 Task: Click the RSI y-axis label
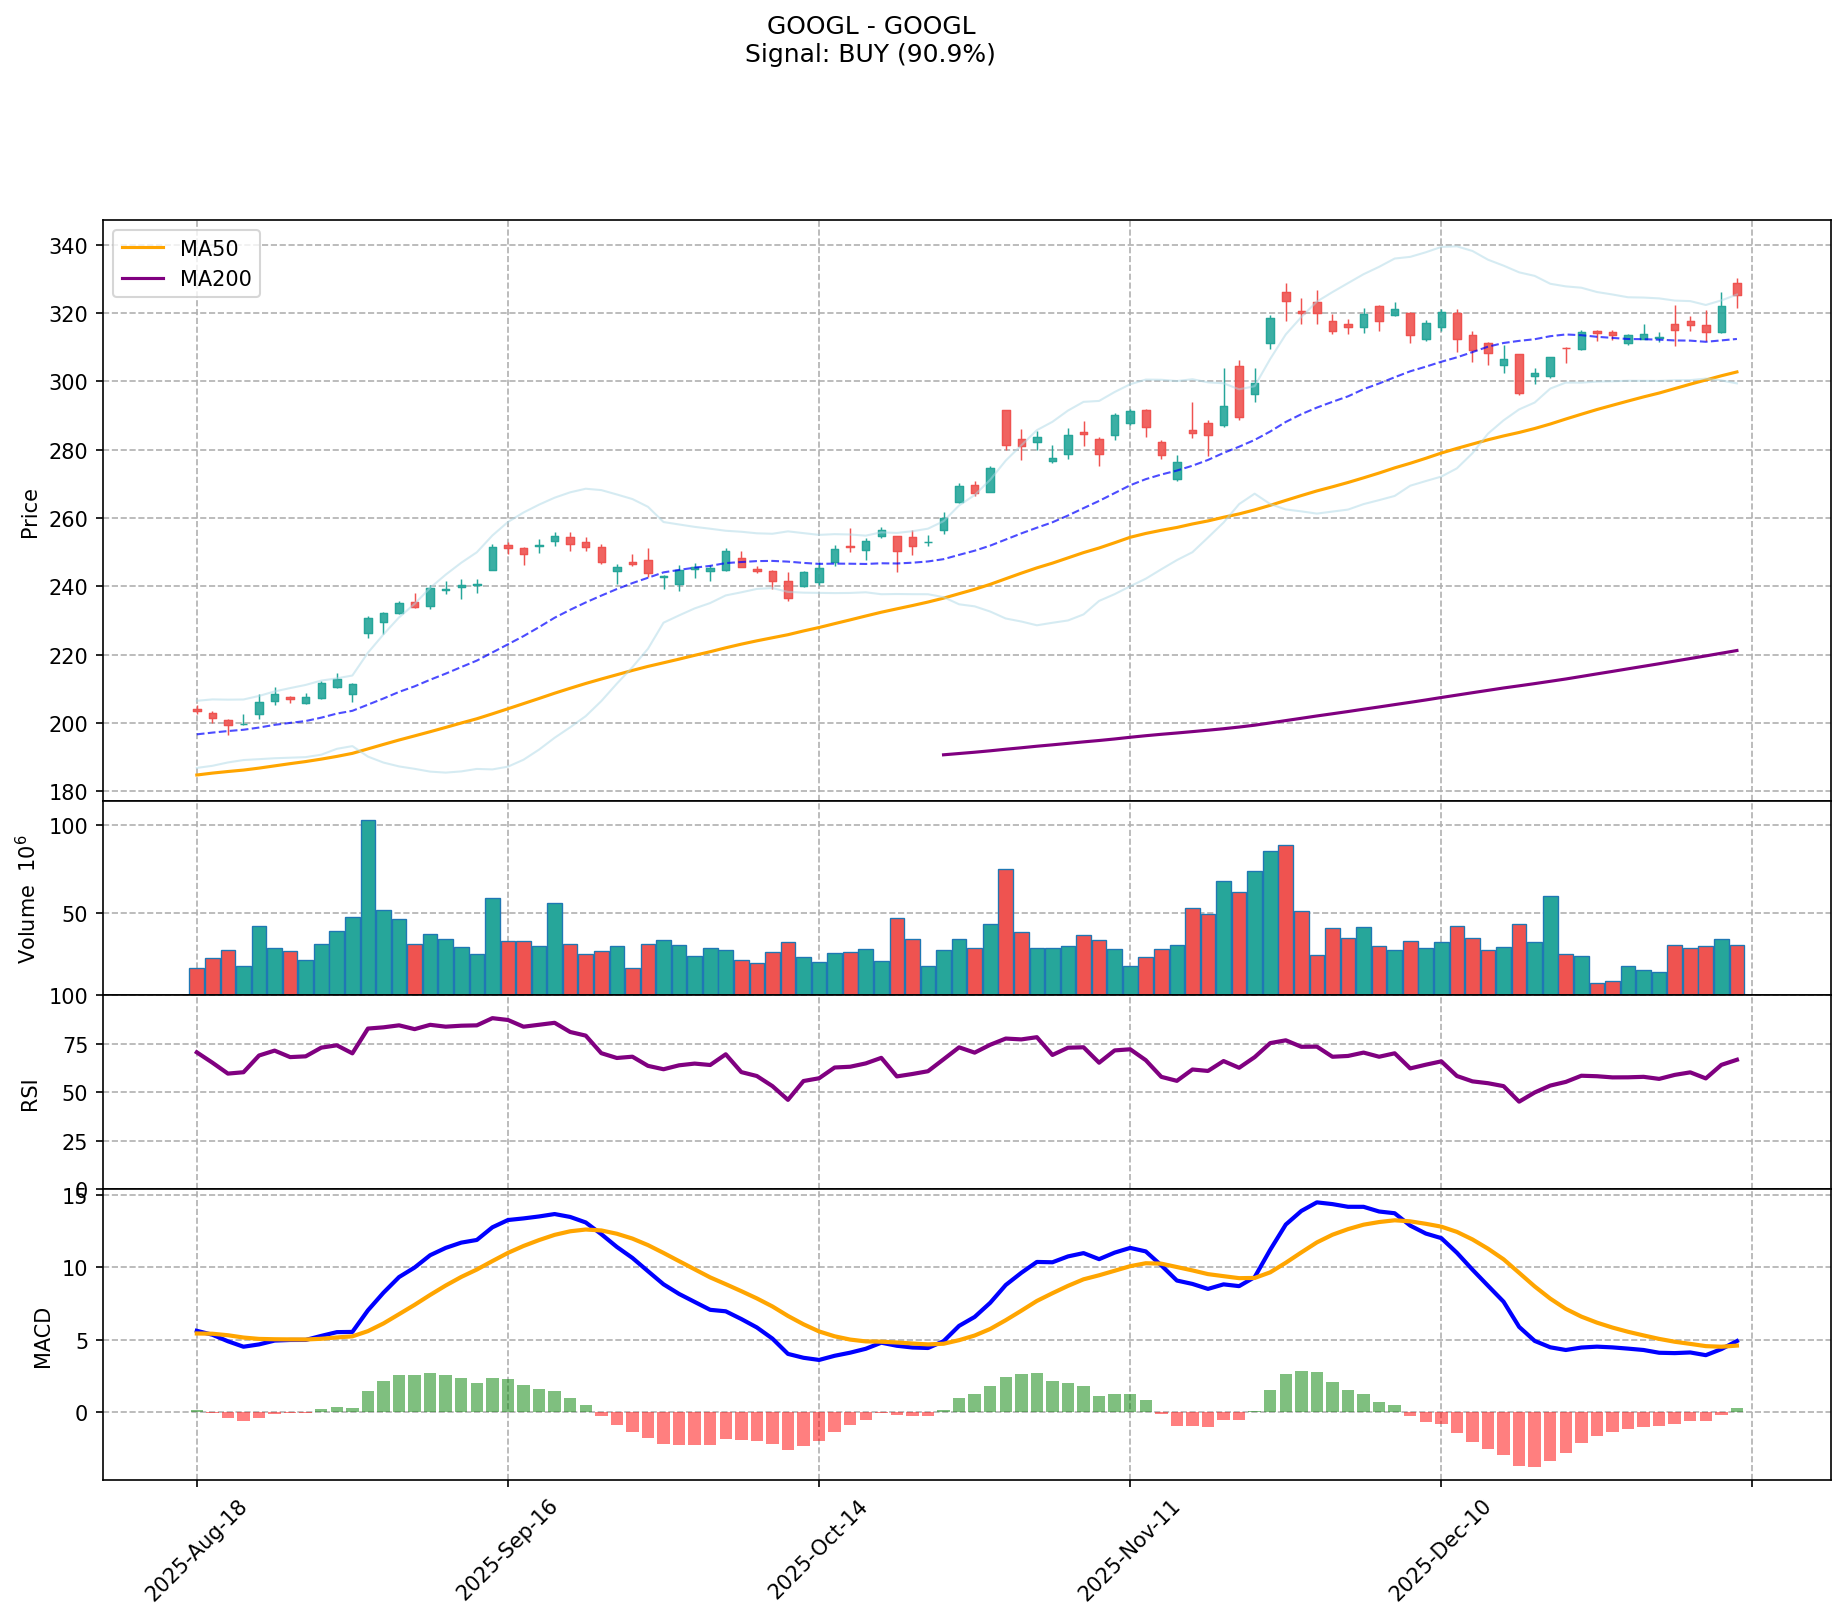[x=30, y=1094]
